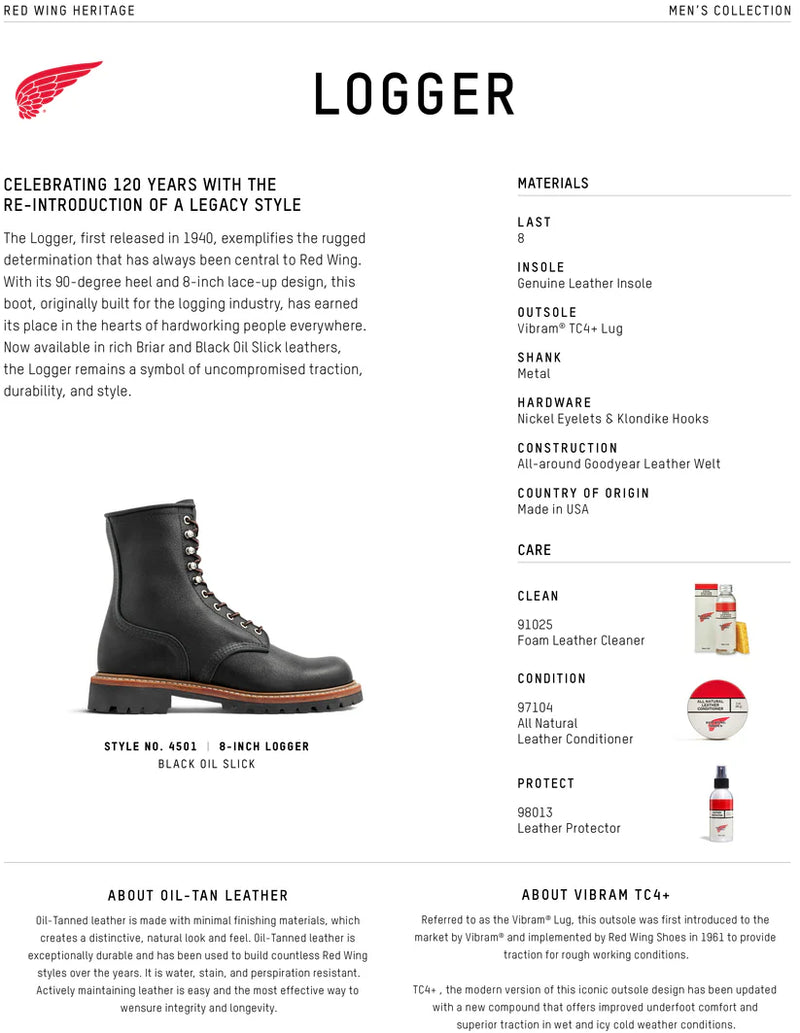Viewport: 800px width, 1033px height.
Task: Open the Men's Collection header text
Action: point(729,11)
